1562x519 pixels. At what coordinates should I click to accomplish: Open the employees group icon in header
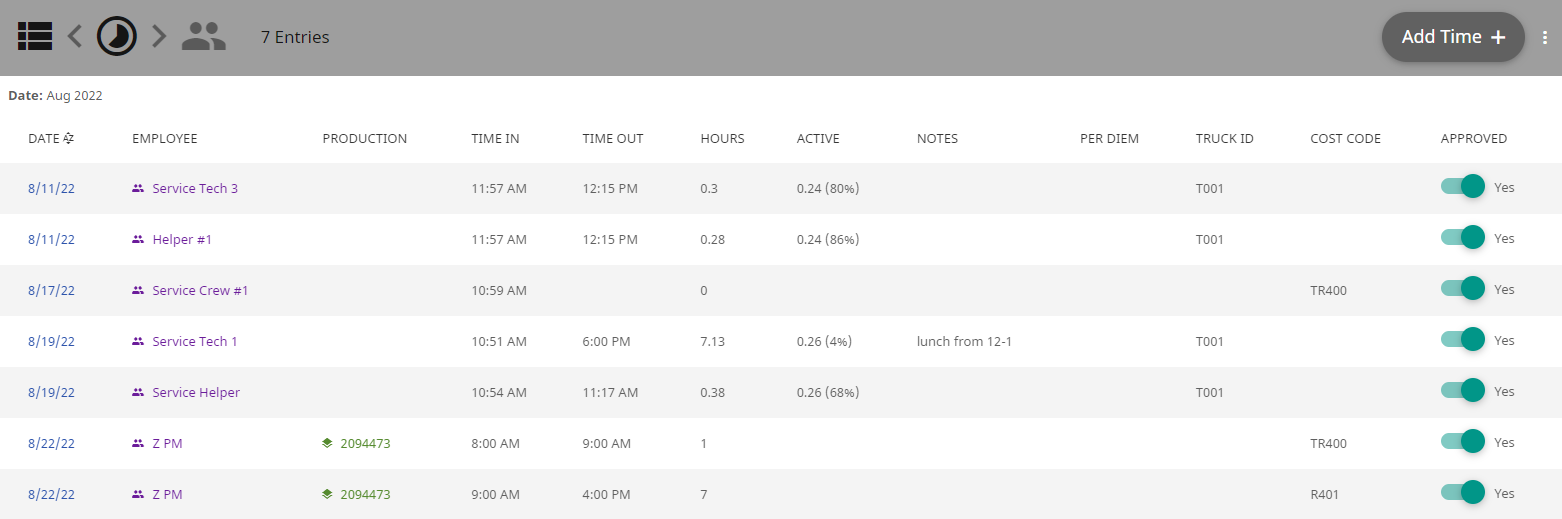(x=204, y=37)
